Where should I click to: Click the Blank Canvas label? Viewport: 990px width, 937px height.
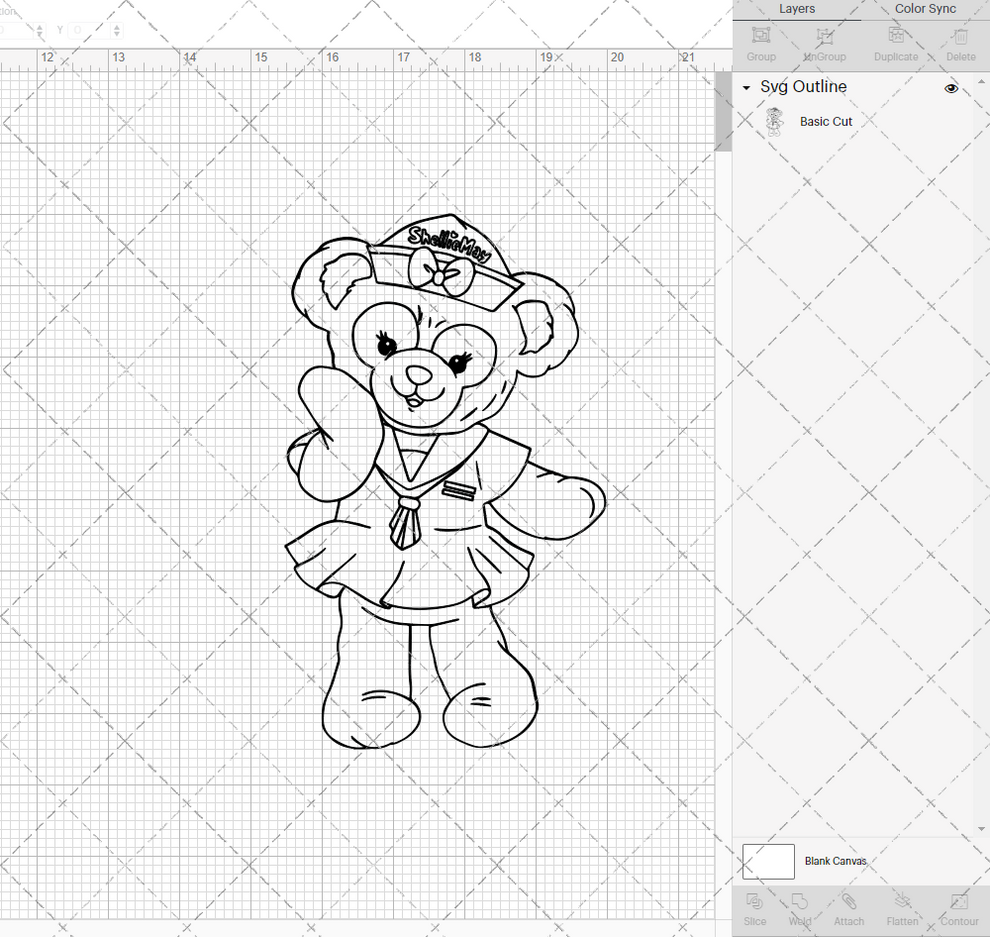(x=837, y=861)
